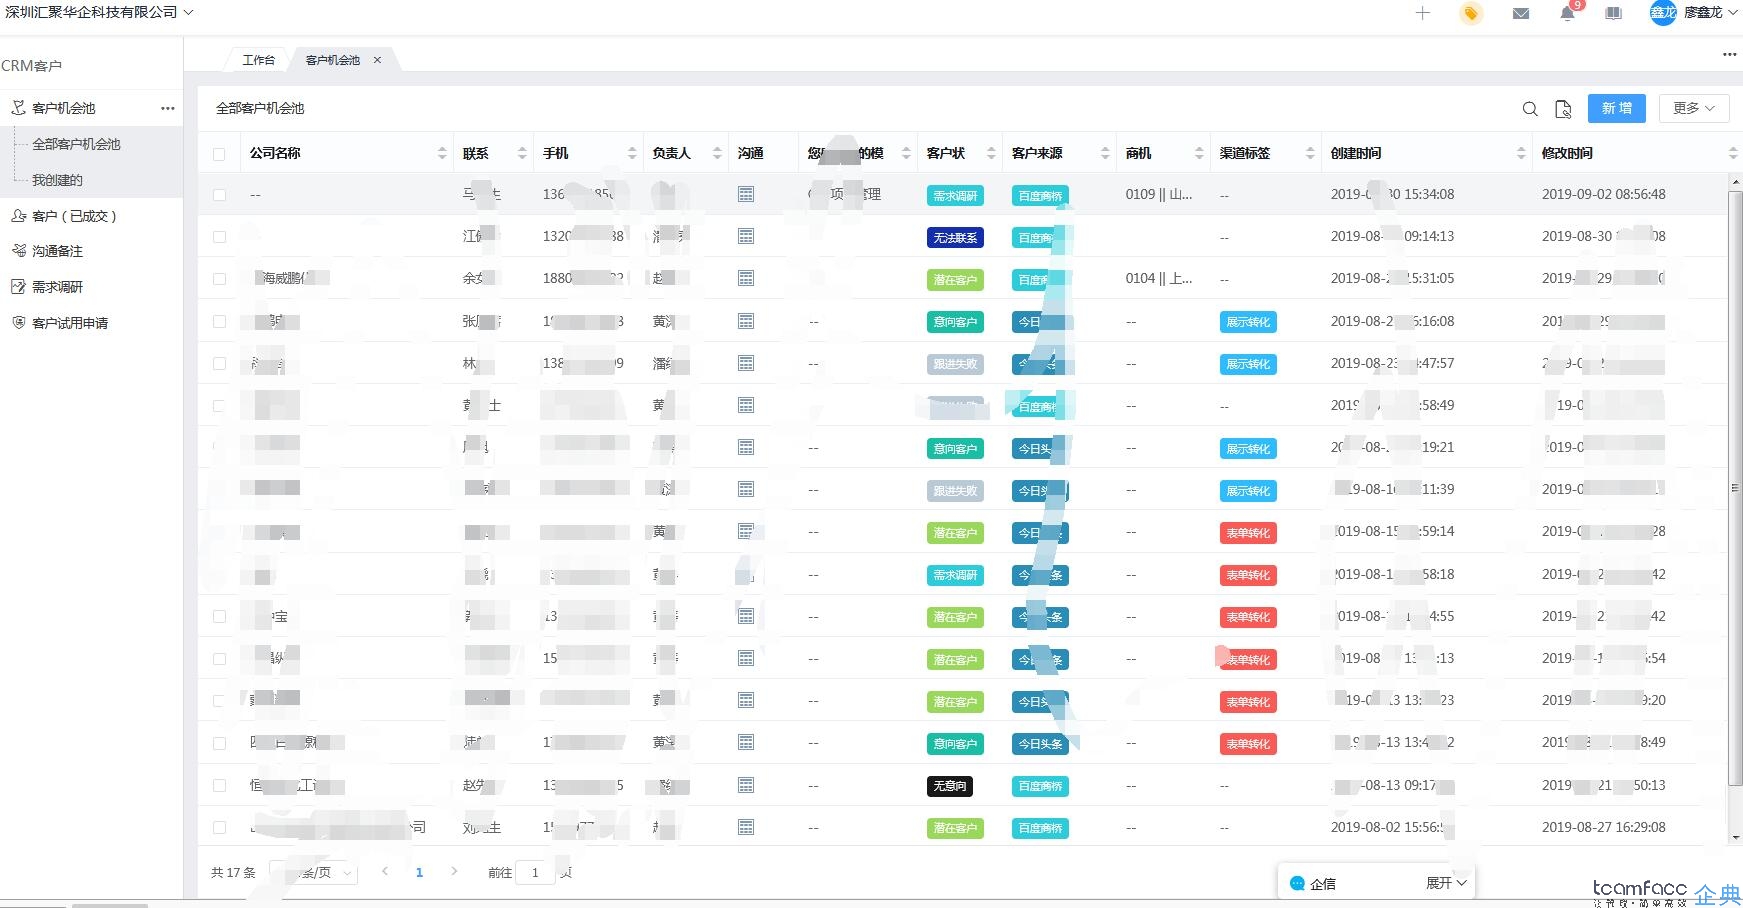Click the search magnifier icon above table
This screenshot has width=1743, height=908.
coord(1530,109)
